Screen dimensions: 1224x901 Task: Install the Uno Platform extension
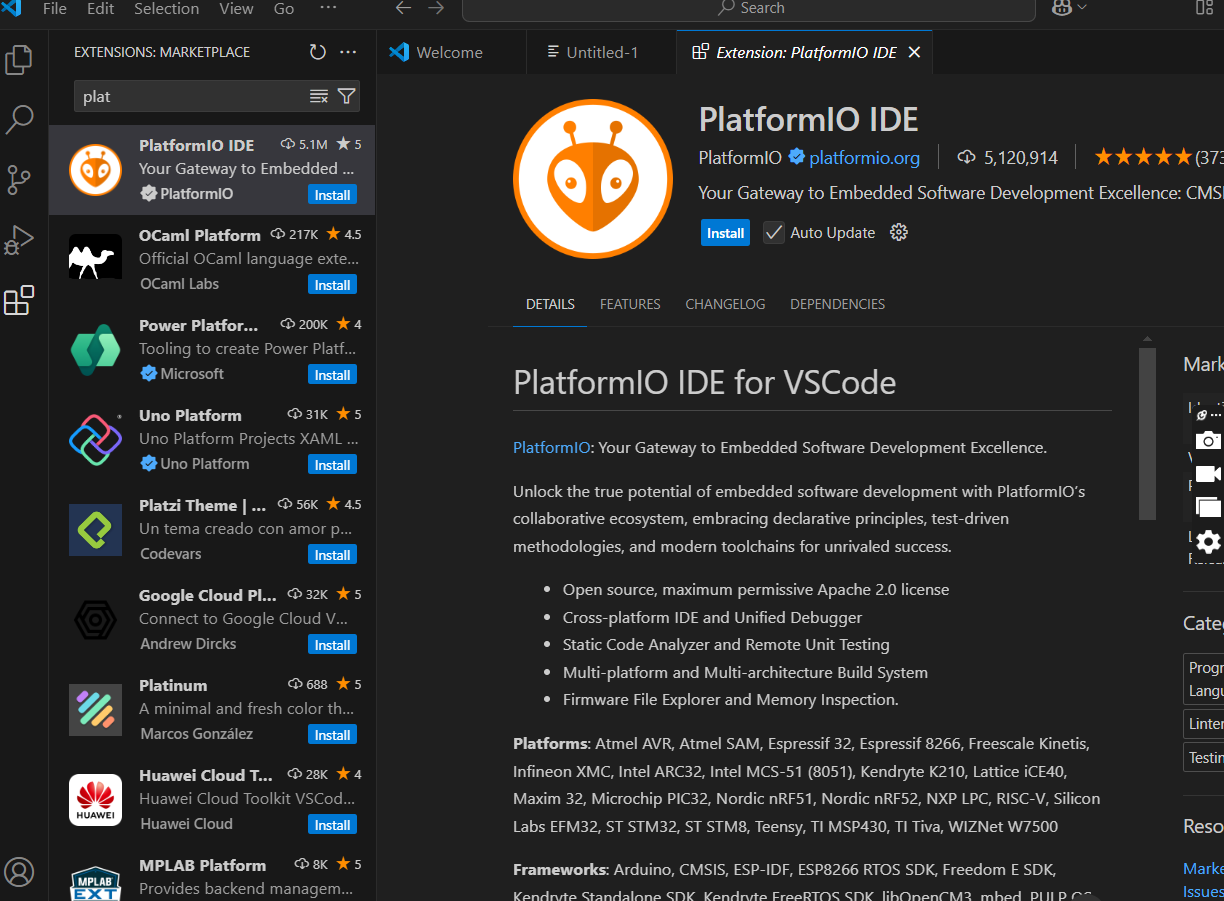(x=332, y=465)
